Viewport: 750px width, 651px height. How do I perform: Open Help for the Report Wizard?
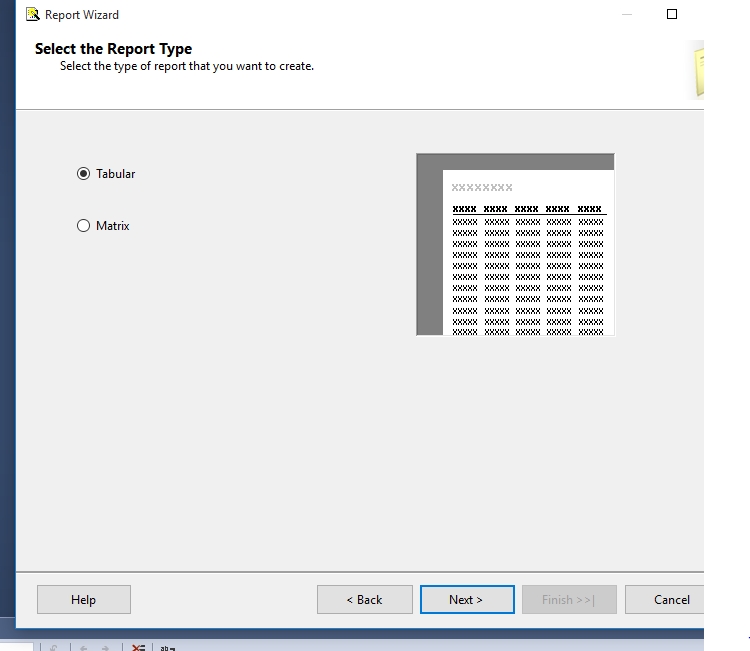pos(83,600)
